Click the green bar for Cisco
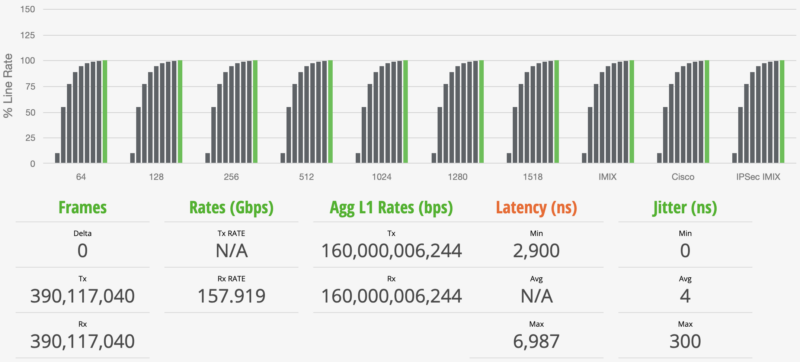Image resolution: width=800 pixels, height=362 pixels. [x=707, y=112]
